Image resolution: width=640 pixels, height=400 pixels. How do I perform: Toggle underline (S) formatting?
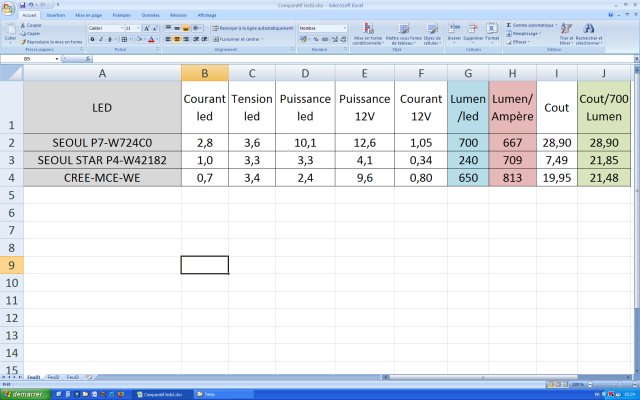click(x=109, y=39)
